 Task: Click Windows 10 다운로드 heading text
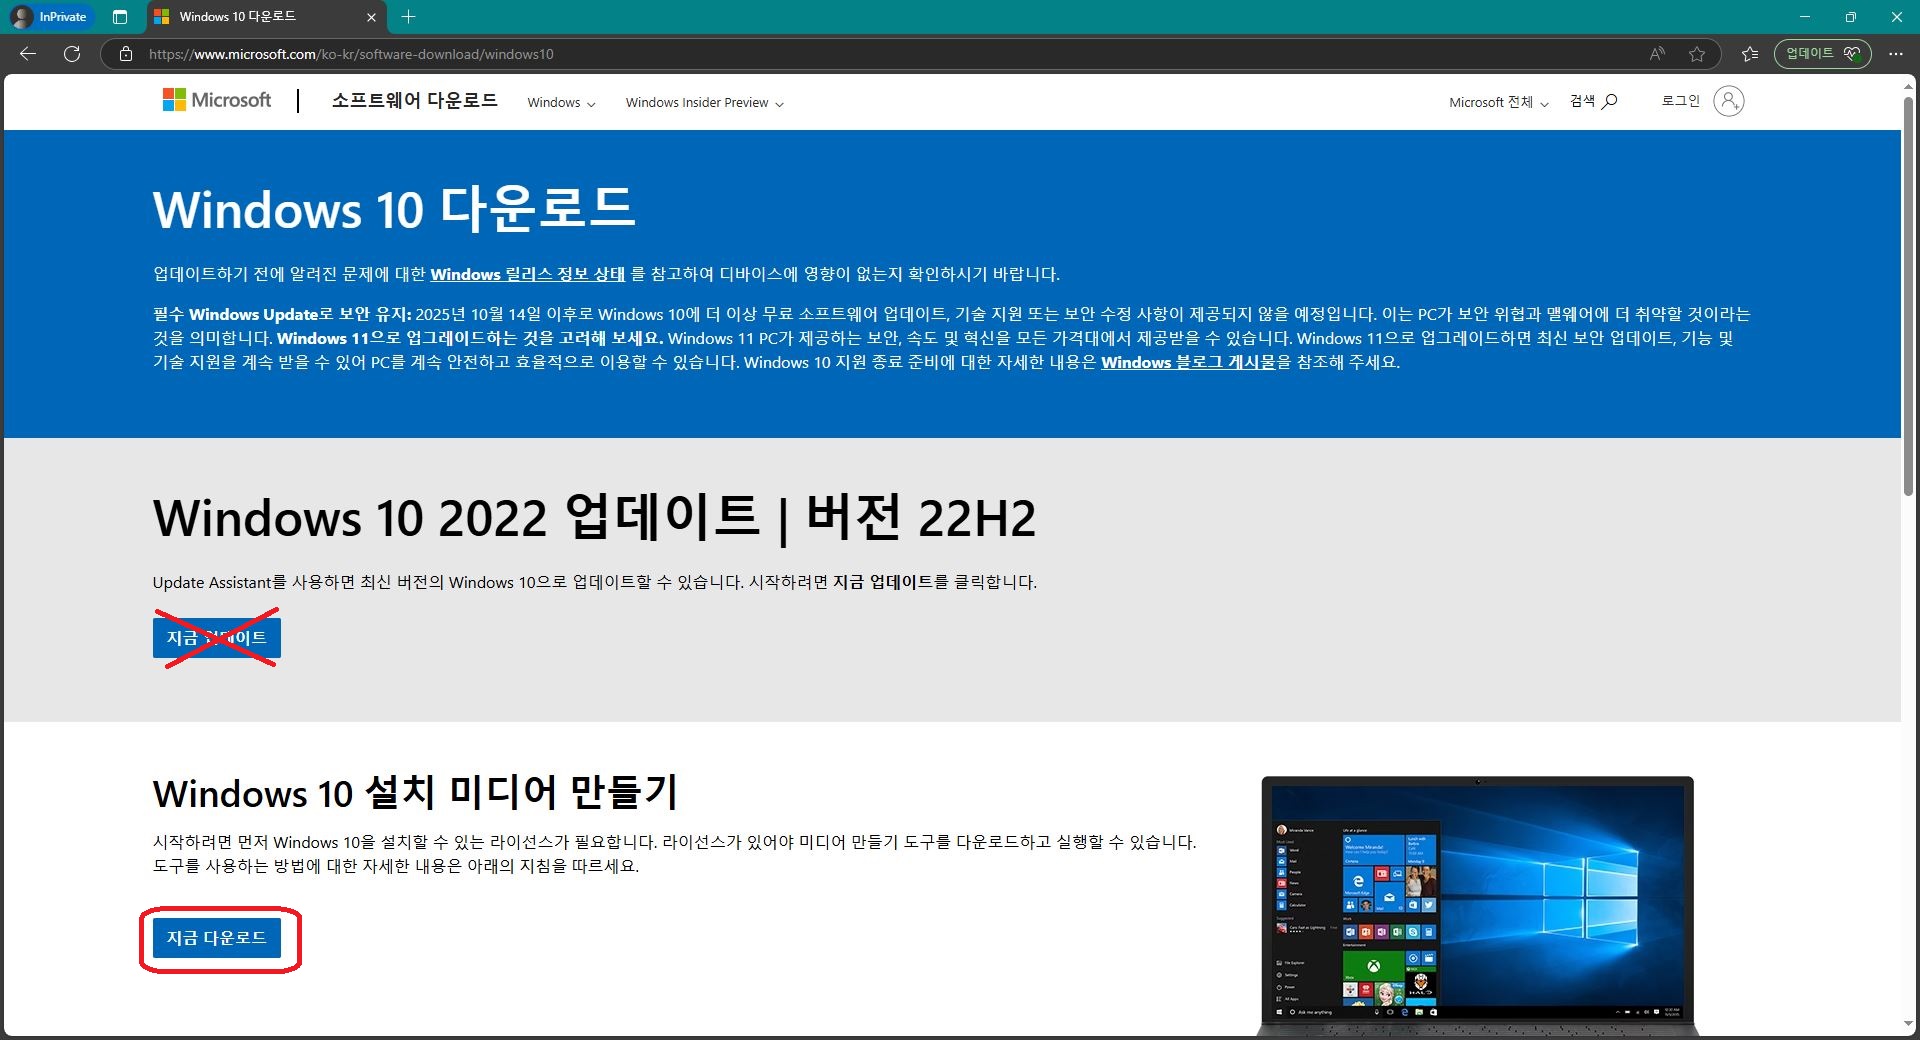coord(394,209)
